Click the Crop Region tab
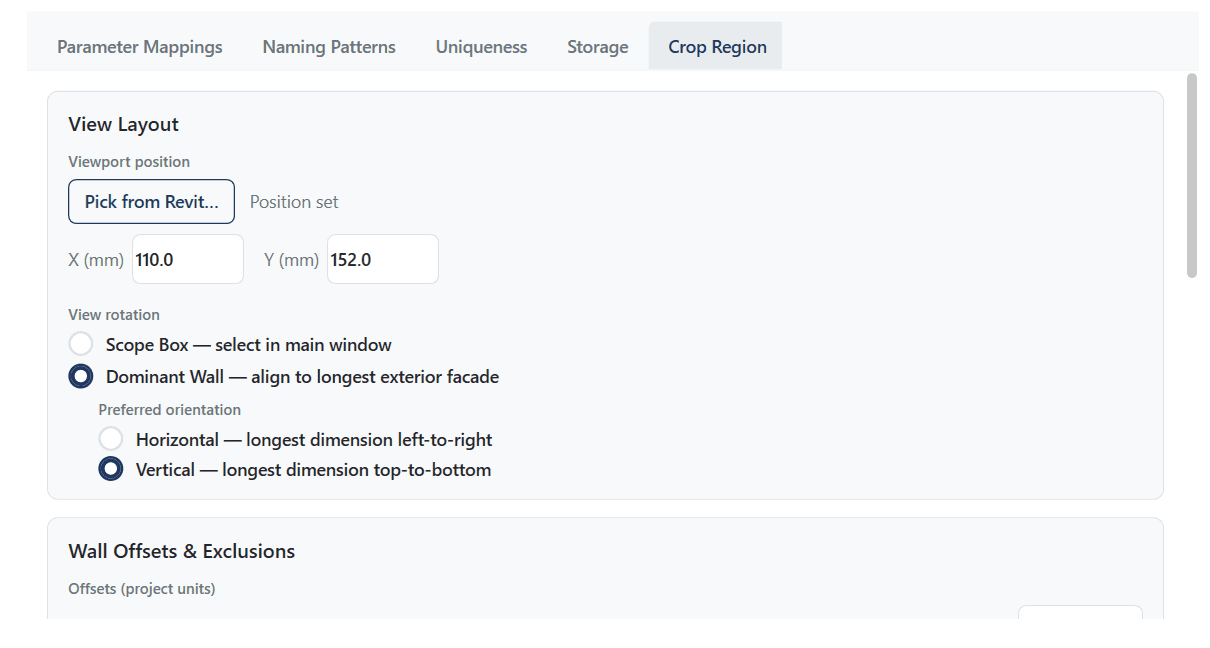Screen dimensions: 1210x648 pyautogui.click(x=716, y=47)
